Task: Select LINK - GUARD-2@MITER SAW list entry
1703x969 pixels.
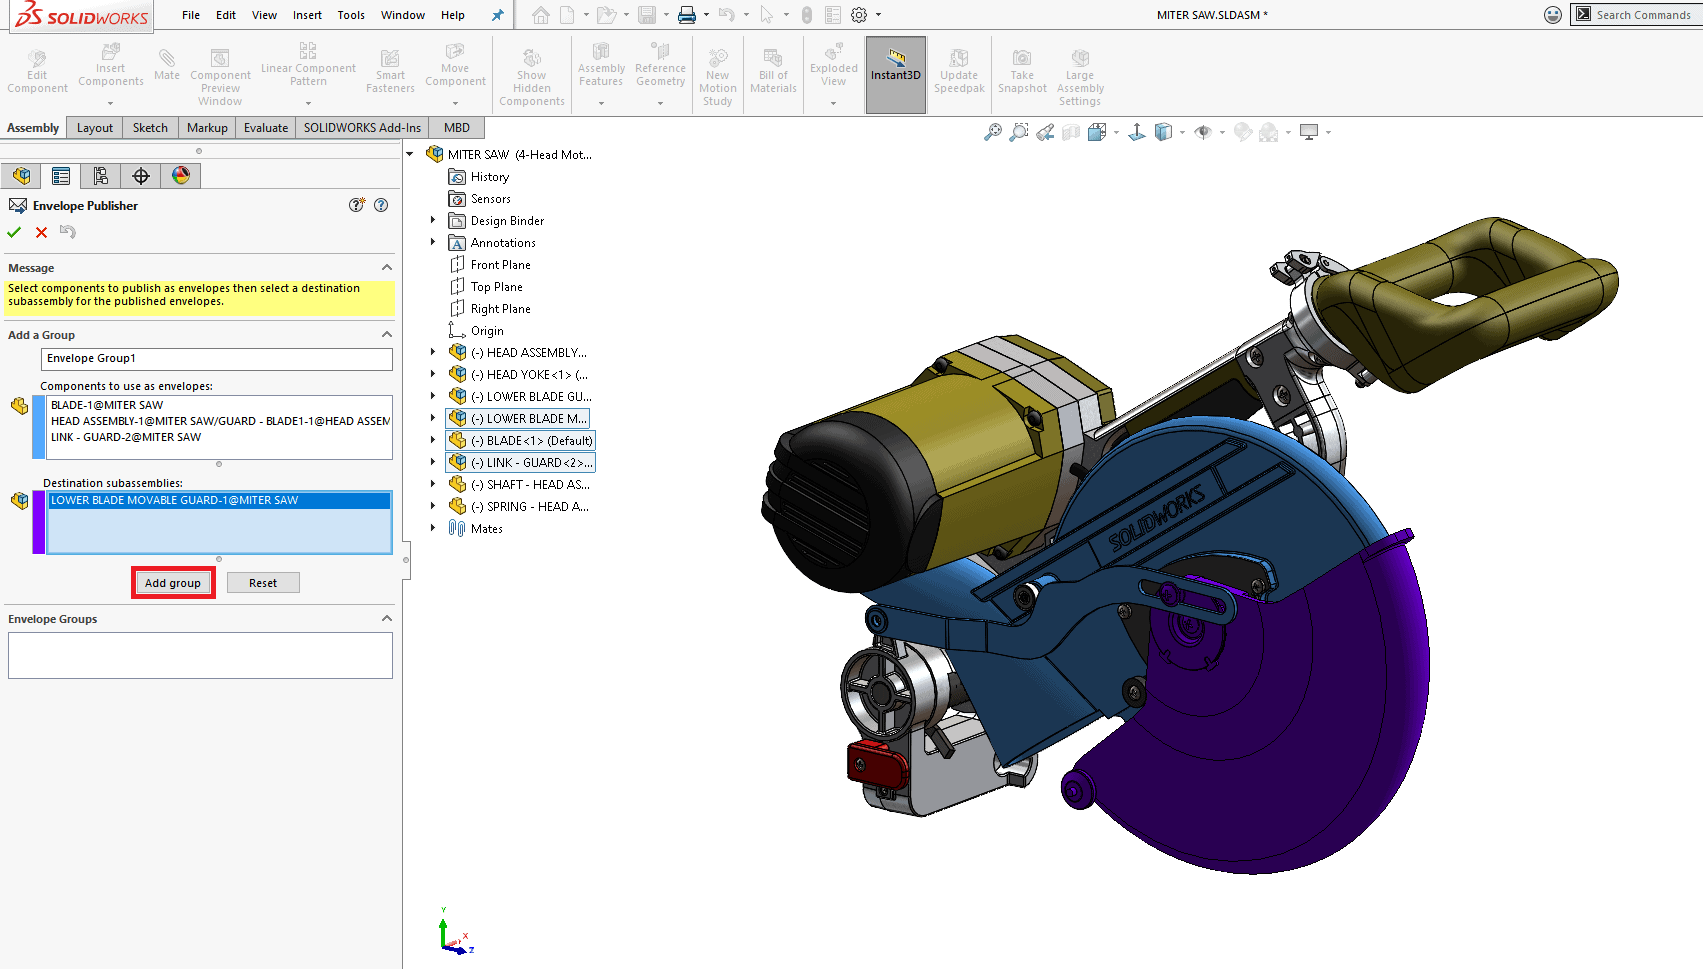Action: 126,437
